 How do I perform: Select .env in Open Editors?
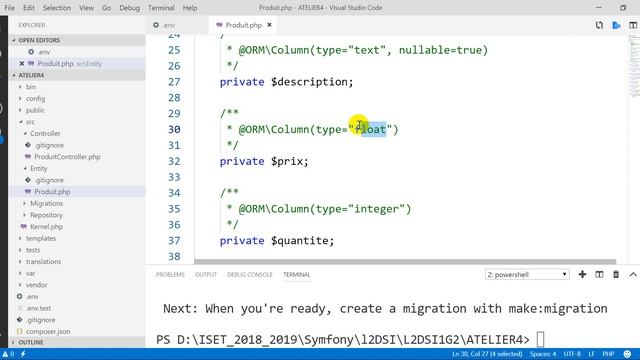[x=77, y=52]
